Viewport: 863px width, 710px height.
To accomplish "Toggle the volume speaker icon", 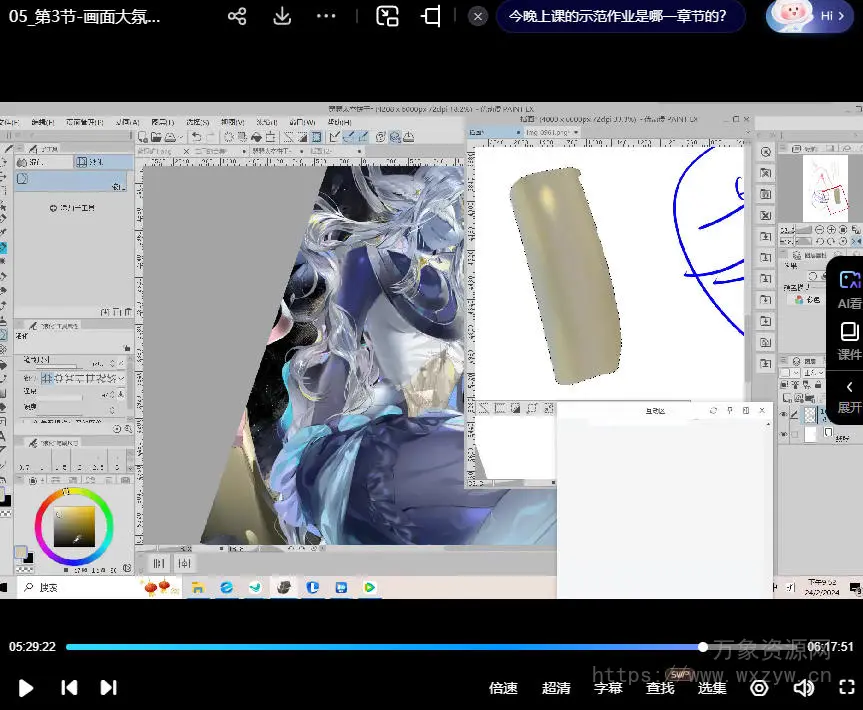I will coord(803,688).
